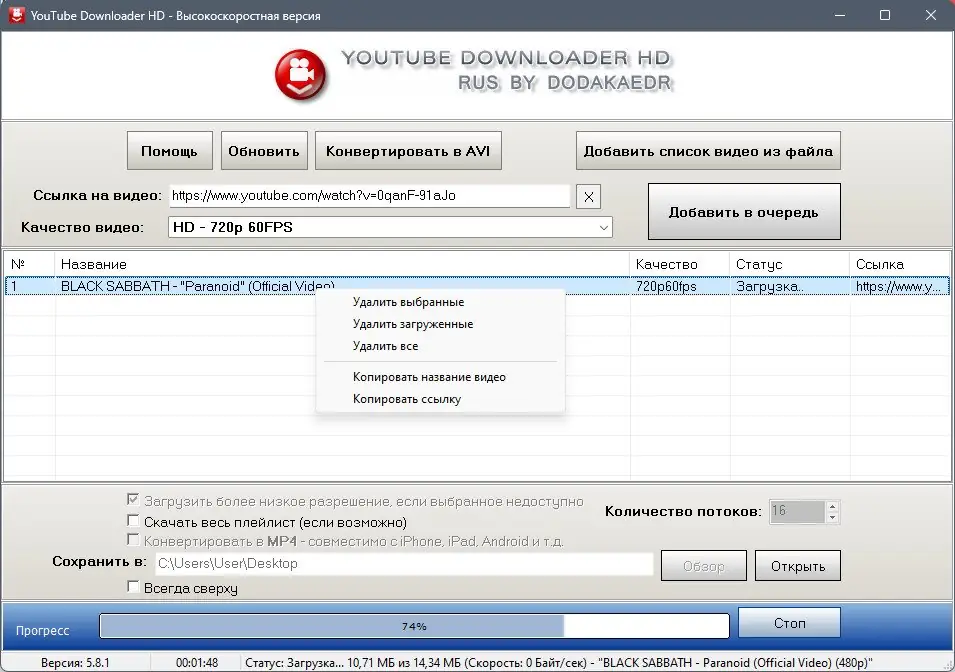955x672 pixels.
Task: Click the app icon in the title bar
Action: pos(16,15)
